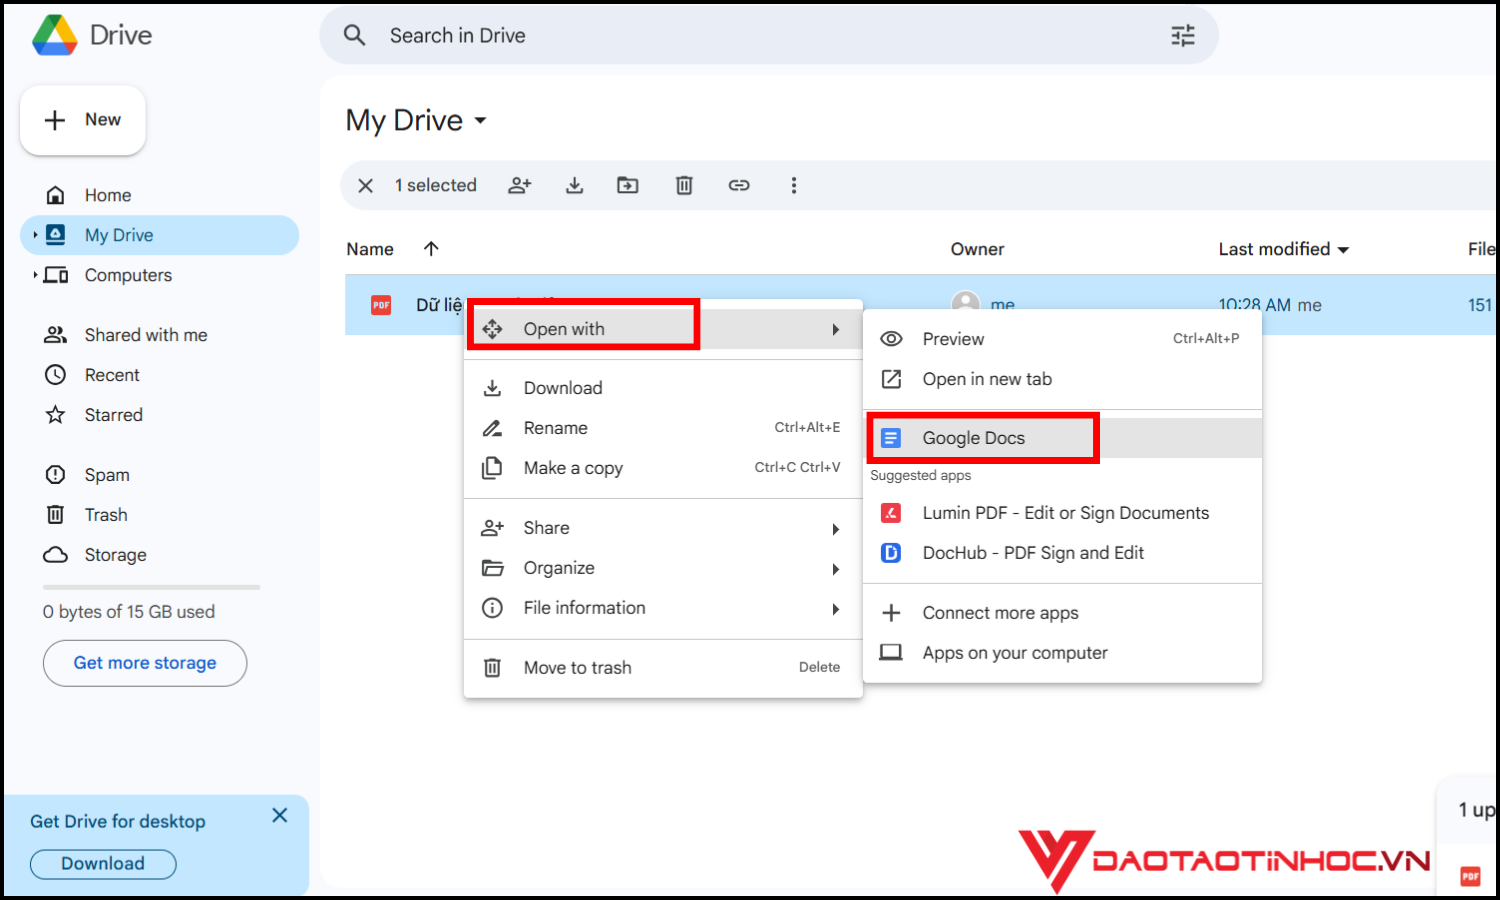Choose Google Docs in Open with submenu

[x=973, y=438]
